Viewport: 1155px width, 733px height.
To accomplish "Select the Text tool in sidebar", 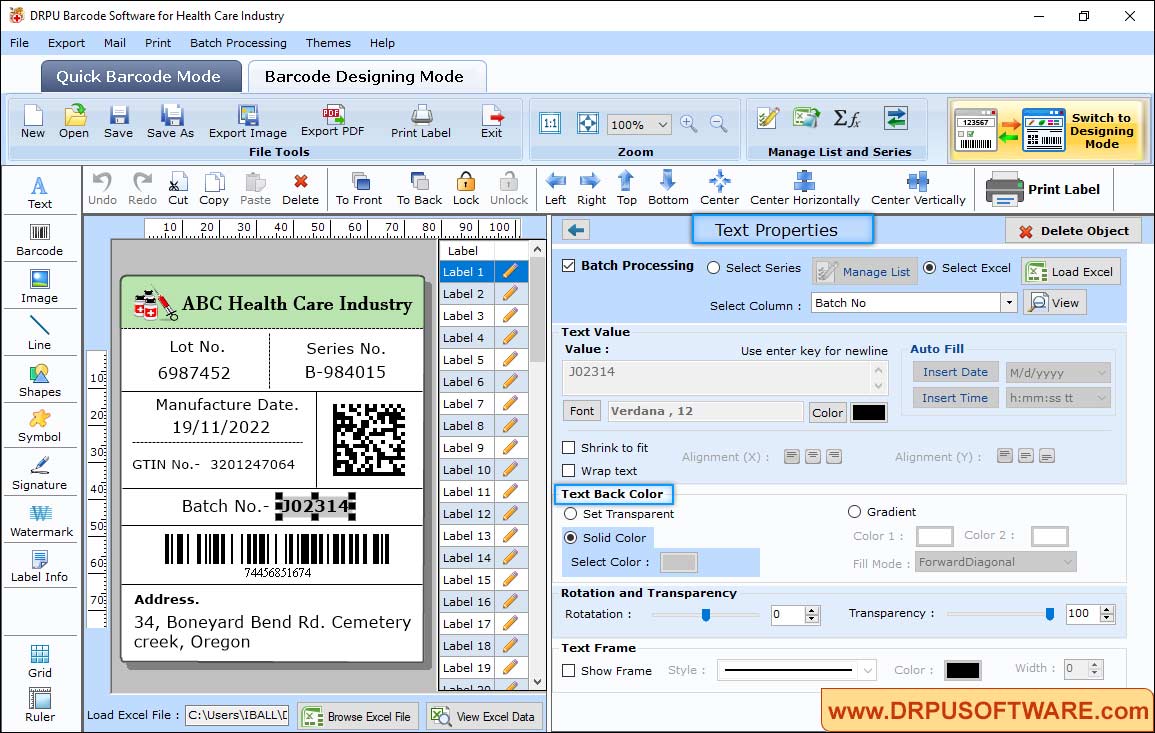I will (x=40, y=192).
